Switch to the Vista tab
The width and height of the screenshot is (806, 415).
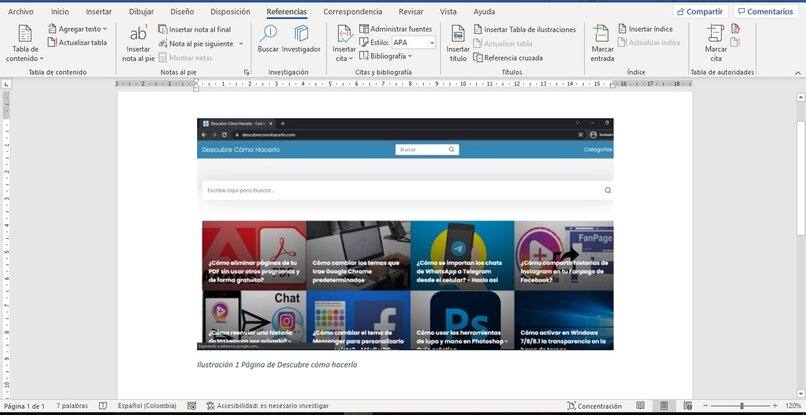pos(448,11)
